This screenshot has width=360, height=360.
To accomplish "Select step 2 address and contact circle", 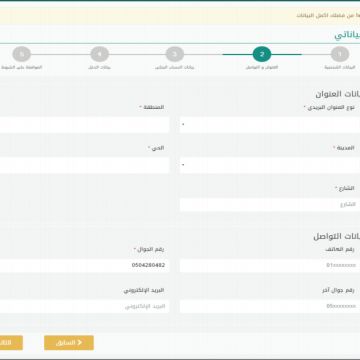I will 262,54.
